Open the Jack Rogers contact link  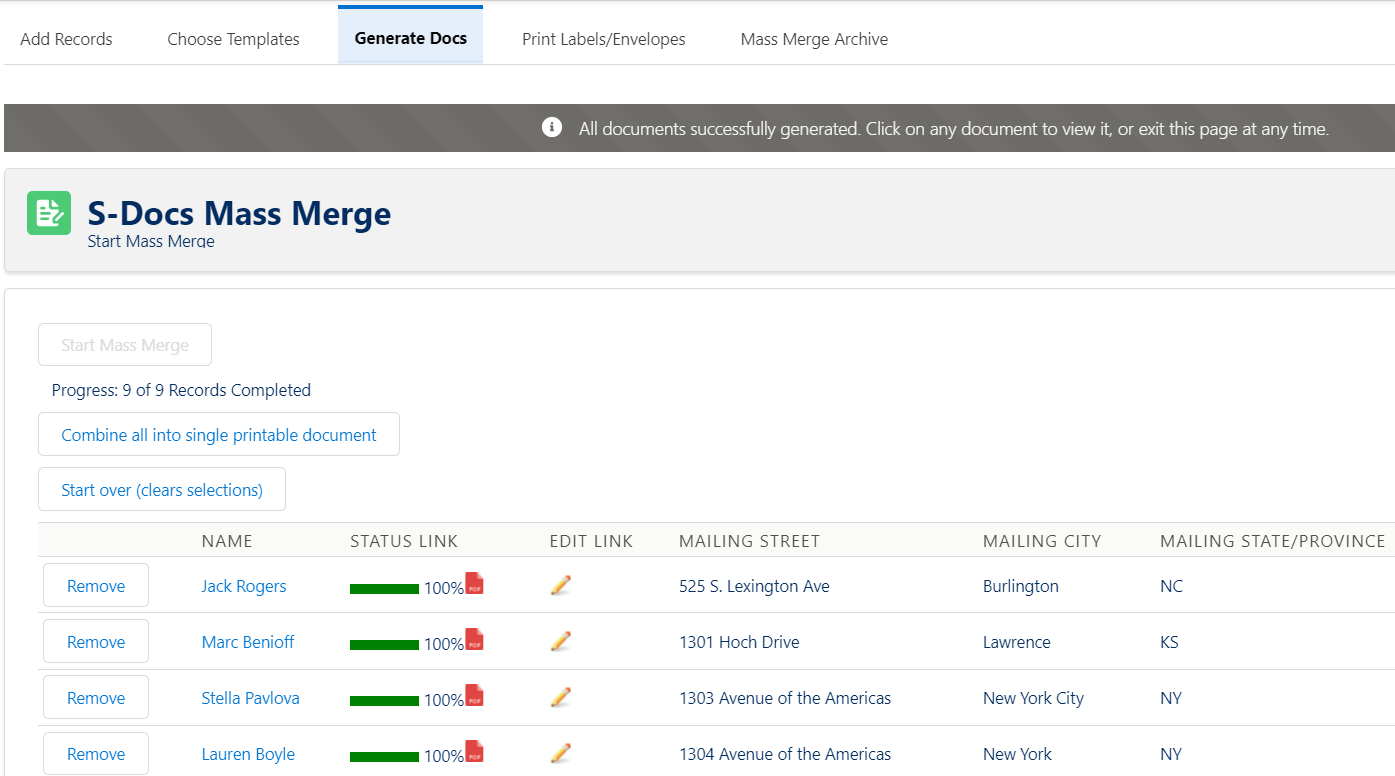click(244, 586)
